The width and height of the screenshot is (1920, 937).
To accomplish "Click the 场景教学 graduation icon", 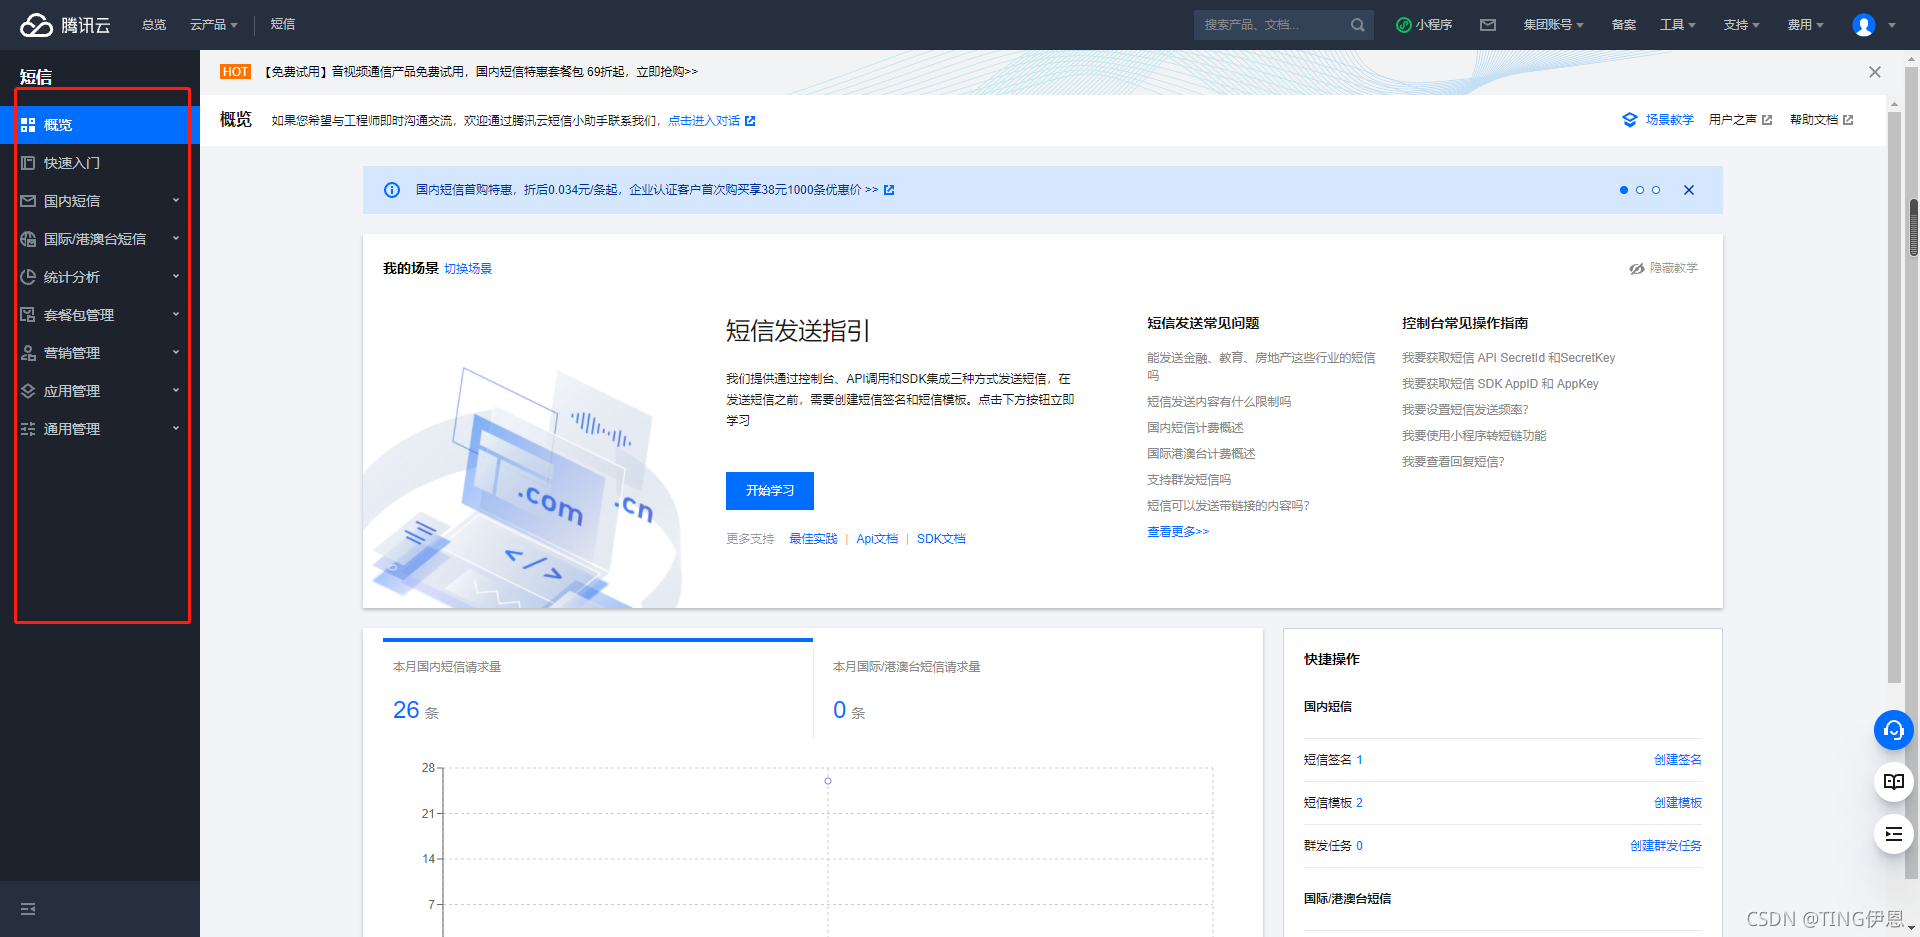I will [x=1630, y=120].
